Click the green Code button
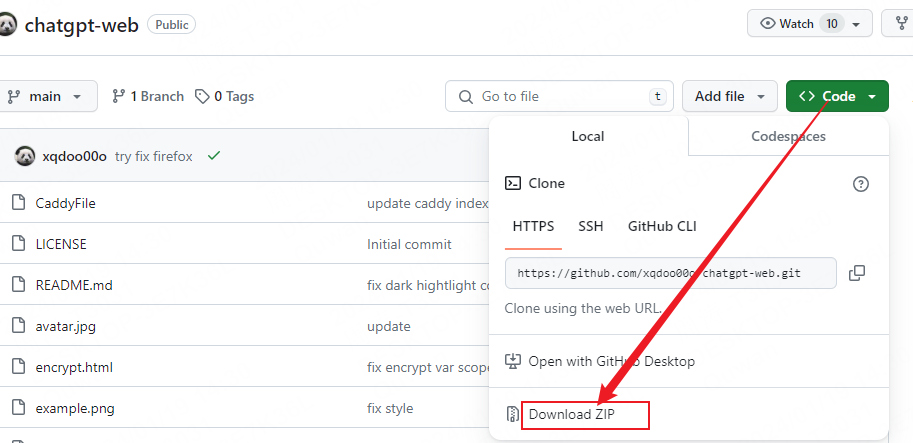Screen dimensions: 913x443 coord(837,96)
